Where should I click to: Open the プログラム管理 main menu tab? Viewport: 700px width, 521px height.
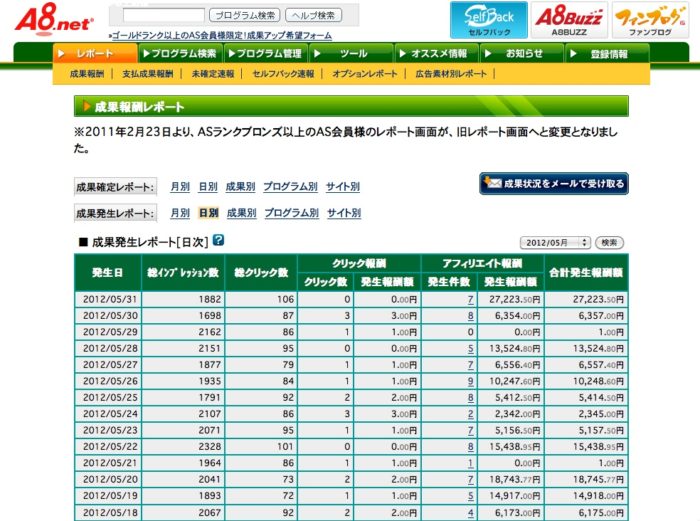266,53
